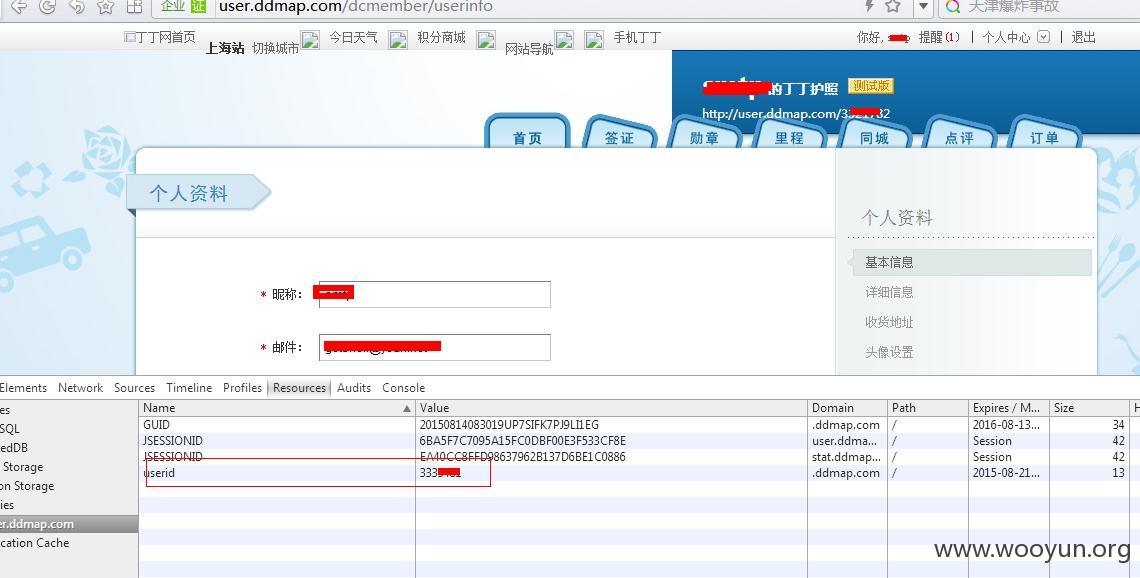This screenshot has height=578, width=1140.
Task: Click GUID value 20150814083019UP7SIFK7PJ9LI1EG
Action: click(x=509, y=425)
